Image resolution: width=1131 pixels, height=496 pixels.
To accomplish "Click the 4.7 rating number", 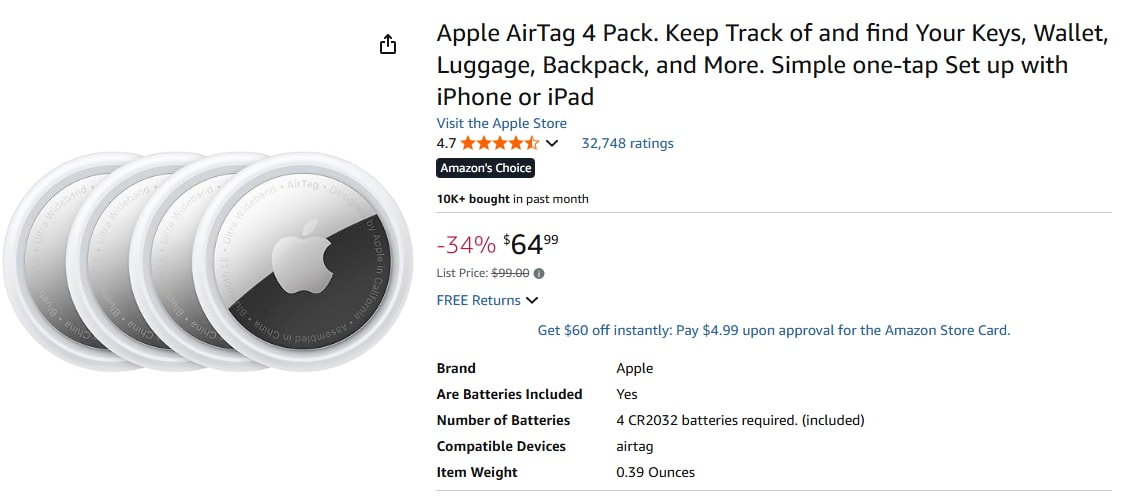I will point(447,143).
